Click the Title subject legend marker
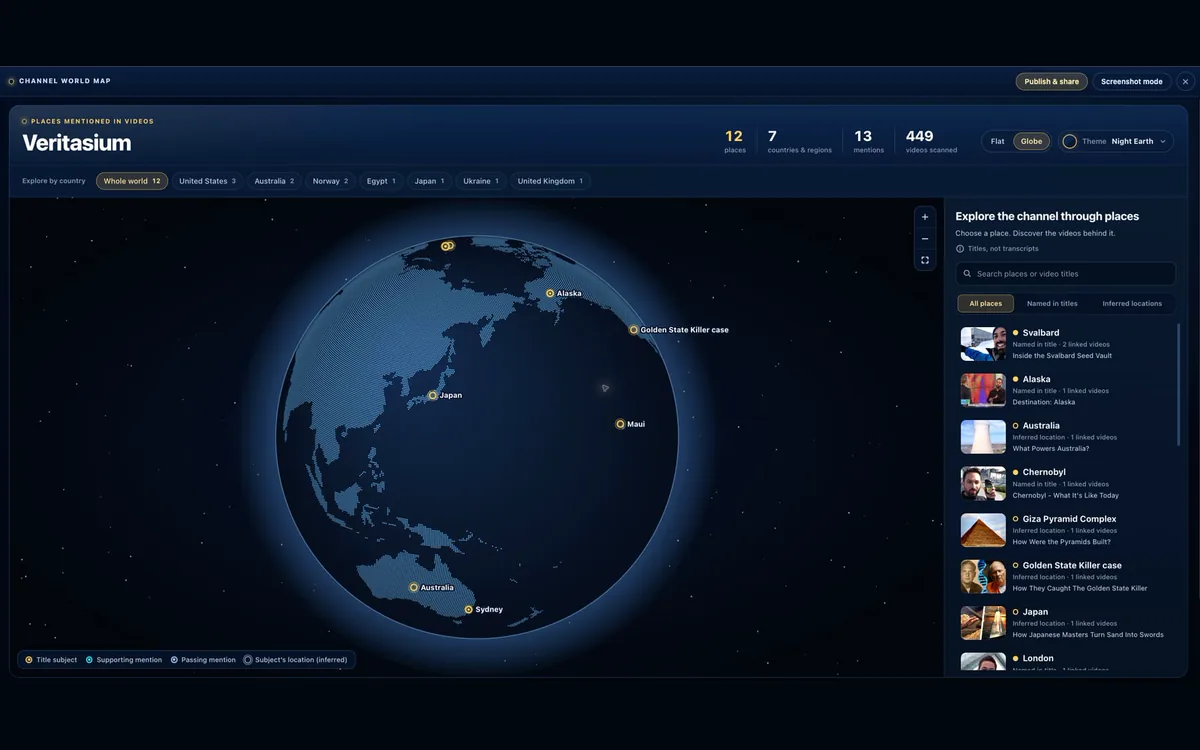Screen dimensions: 1200x750 (x=28, y=660)
